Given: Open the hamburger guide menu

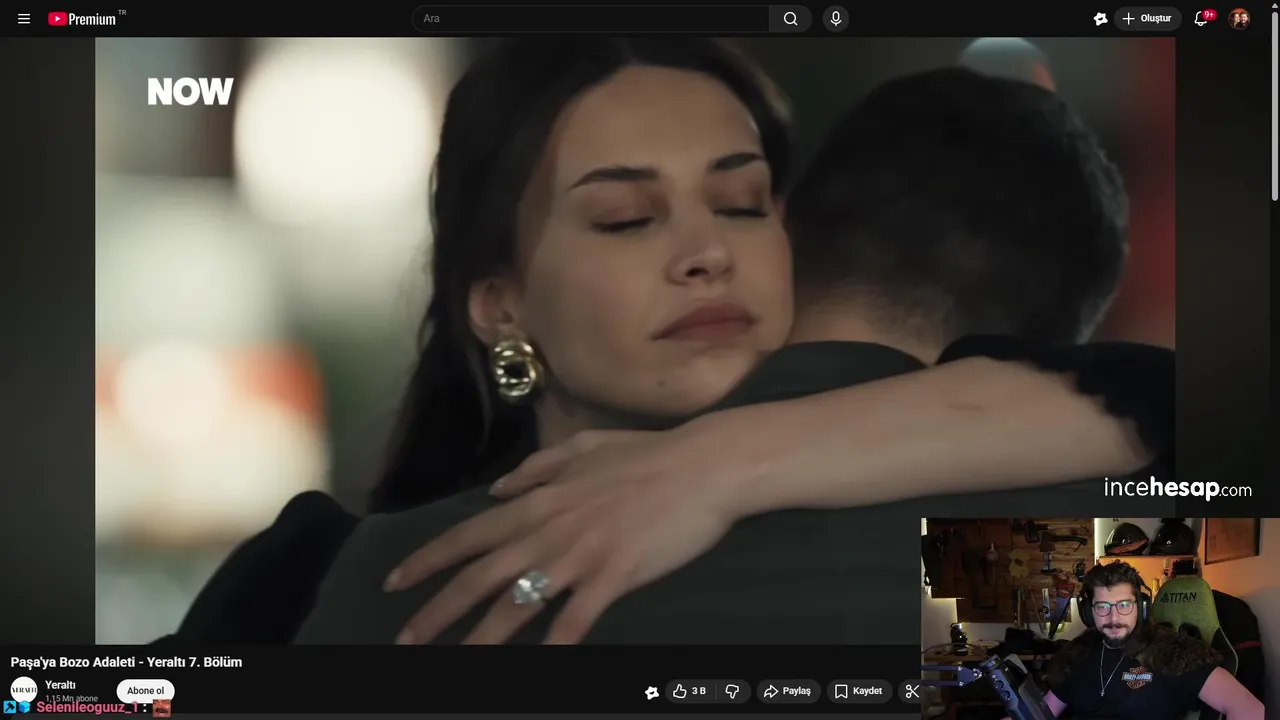Looking at the screenshot, I should pos(24,19).
